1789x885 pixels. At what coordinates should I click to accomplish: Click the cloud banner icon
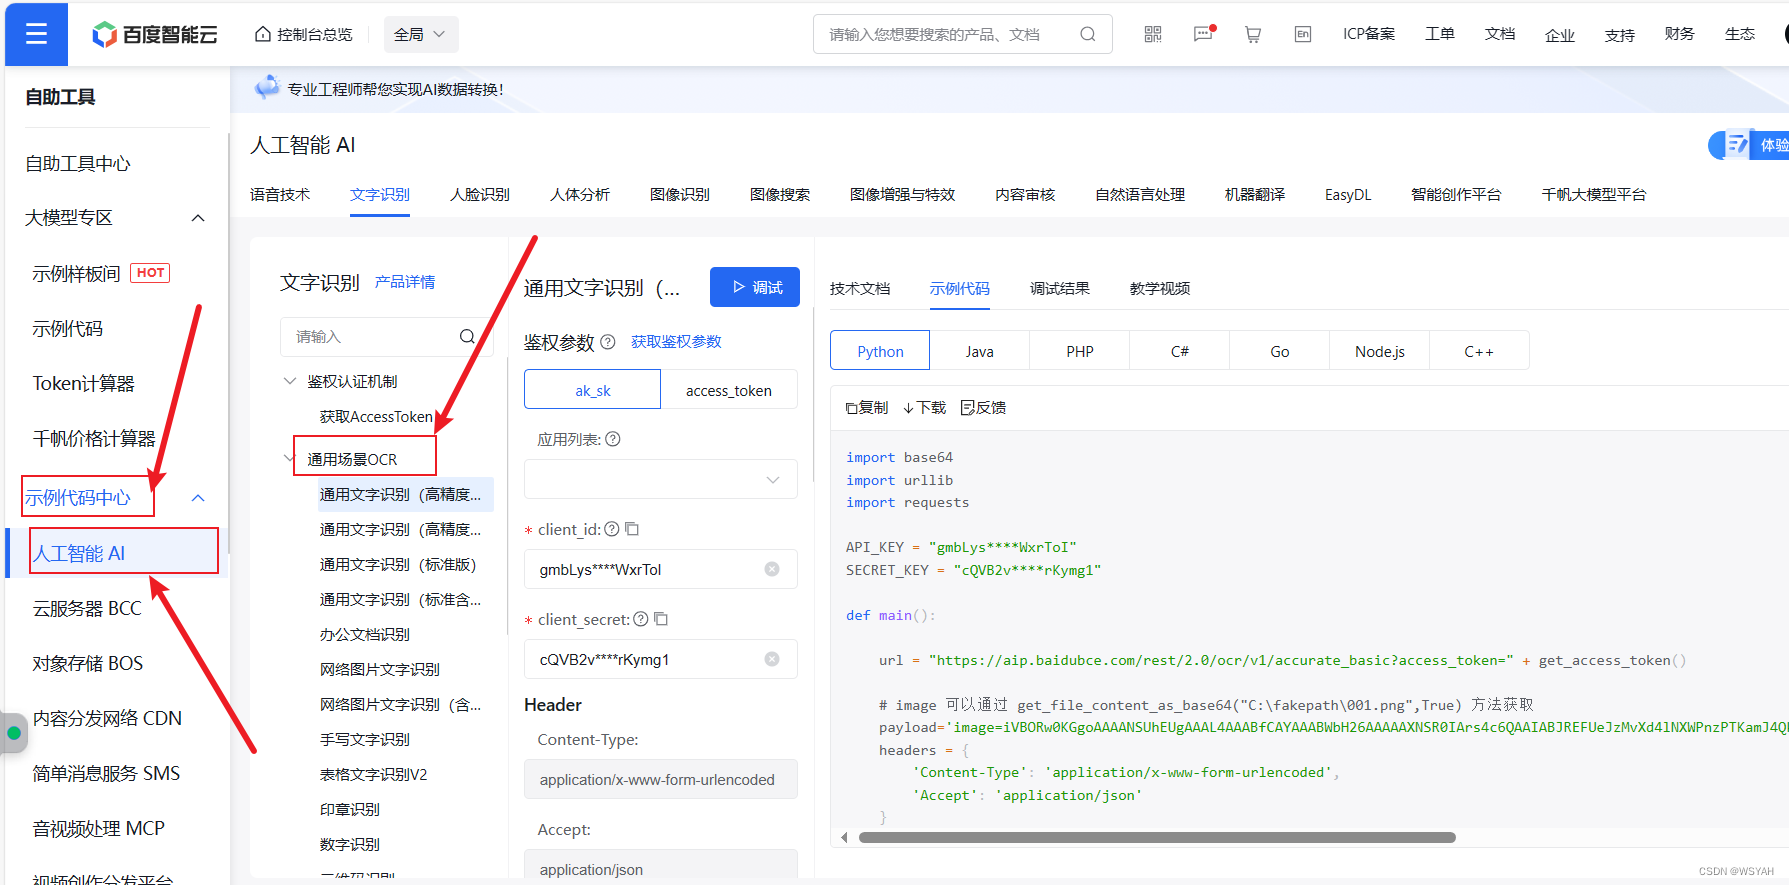[x=267, y=88]
